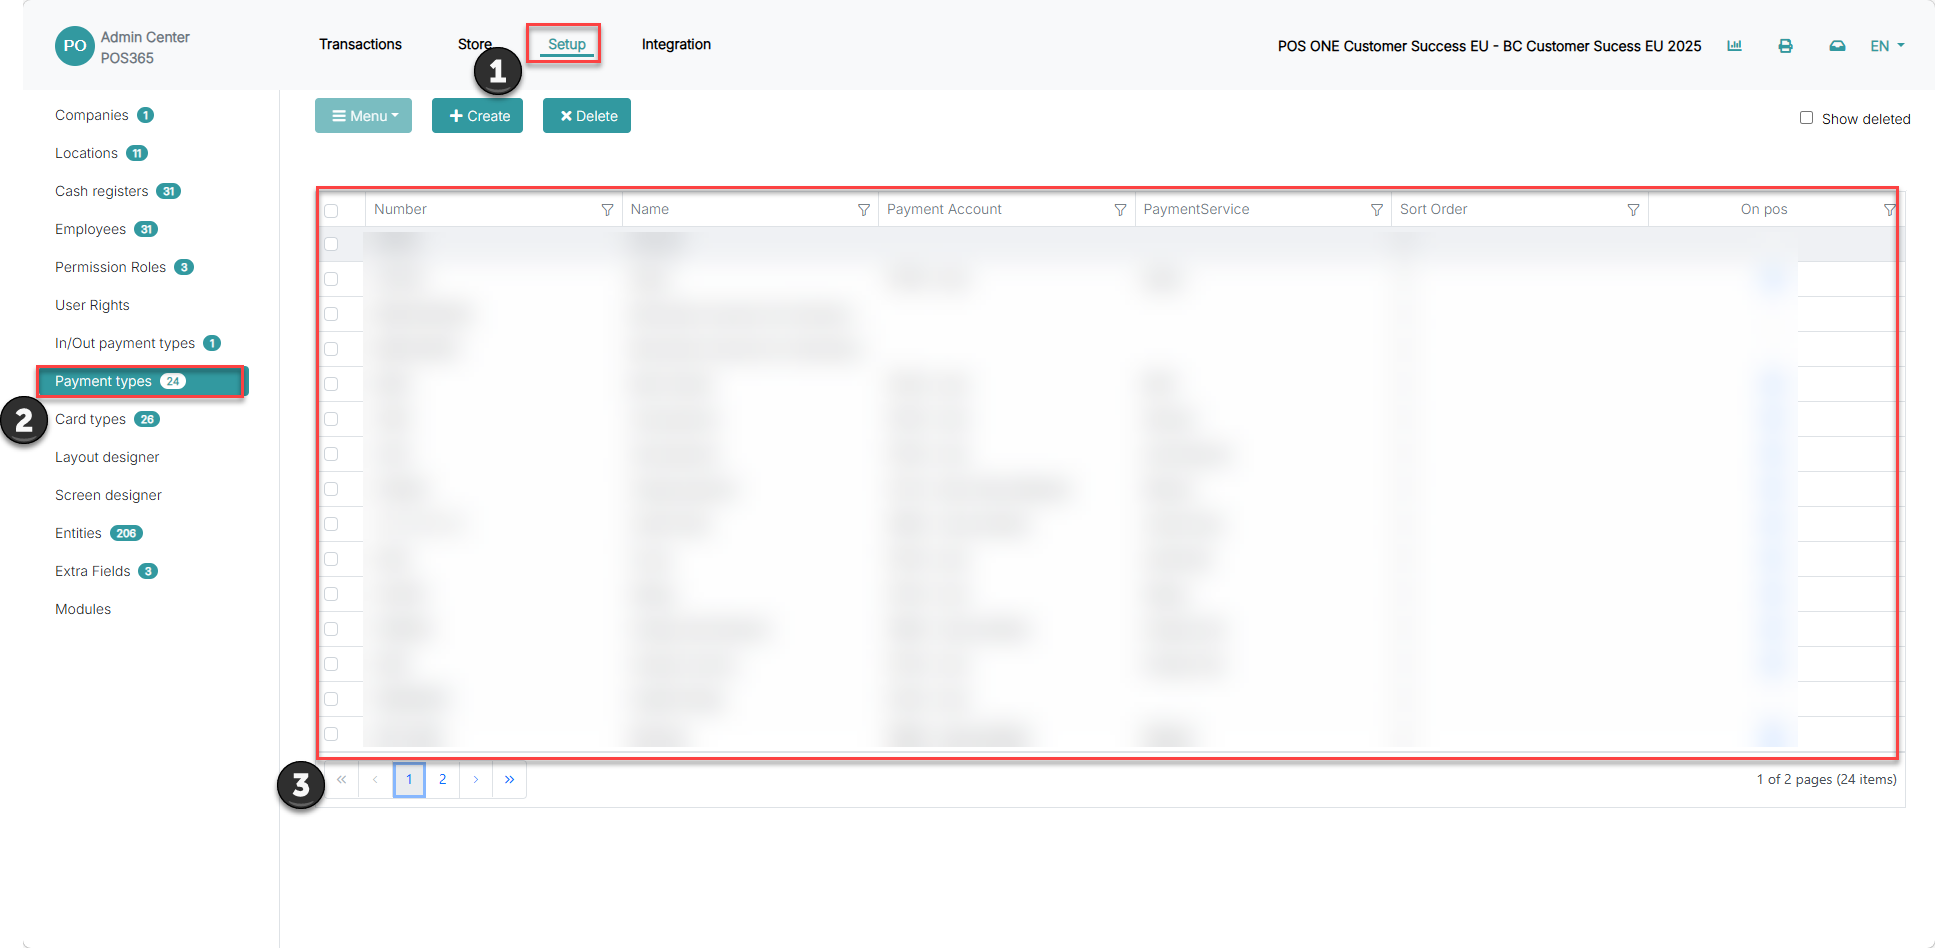Sort by On pos column header
Screen dimensions: 1935x948
1763,209
